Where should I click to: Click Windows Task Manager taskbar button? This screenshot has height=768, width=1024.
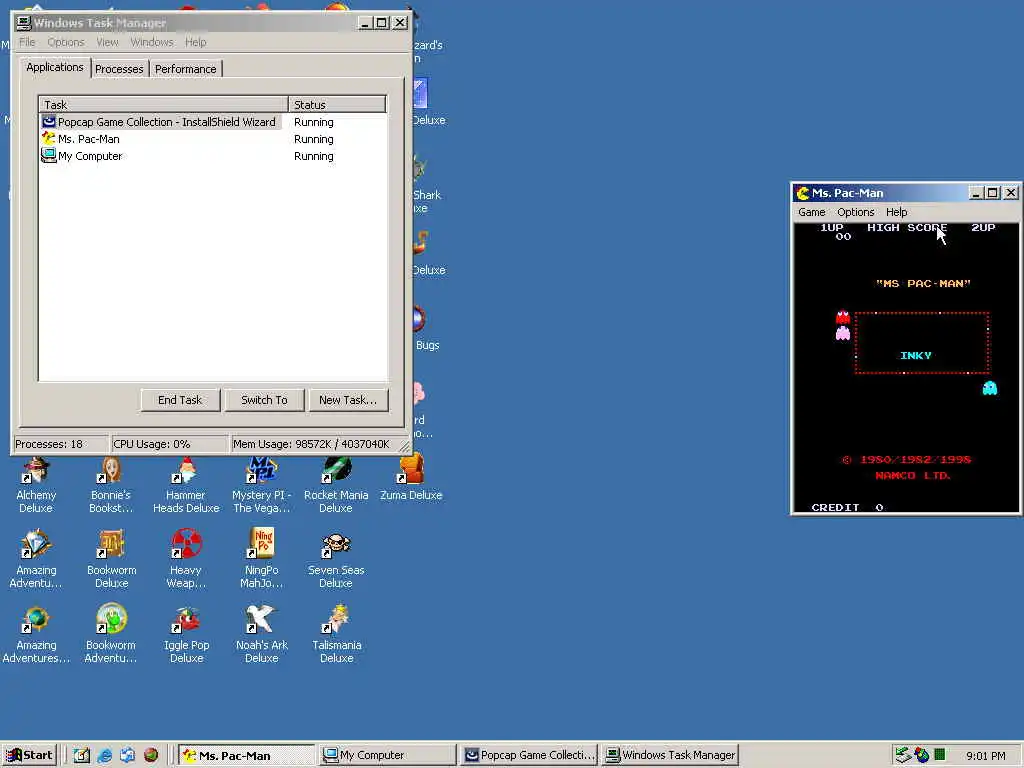(670, 756)
